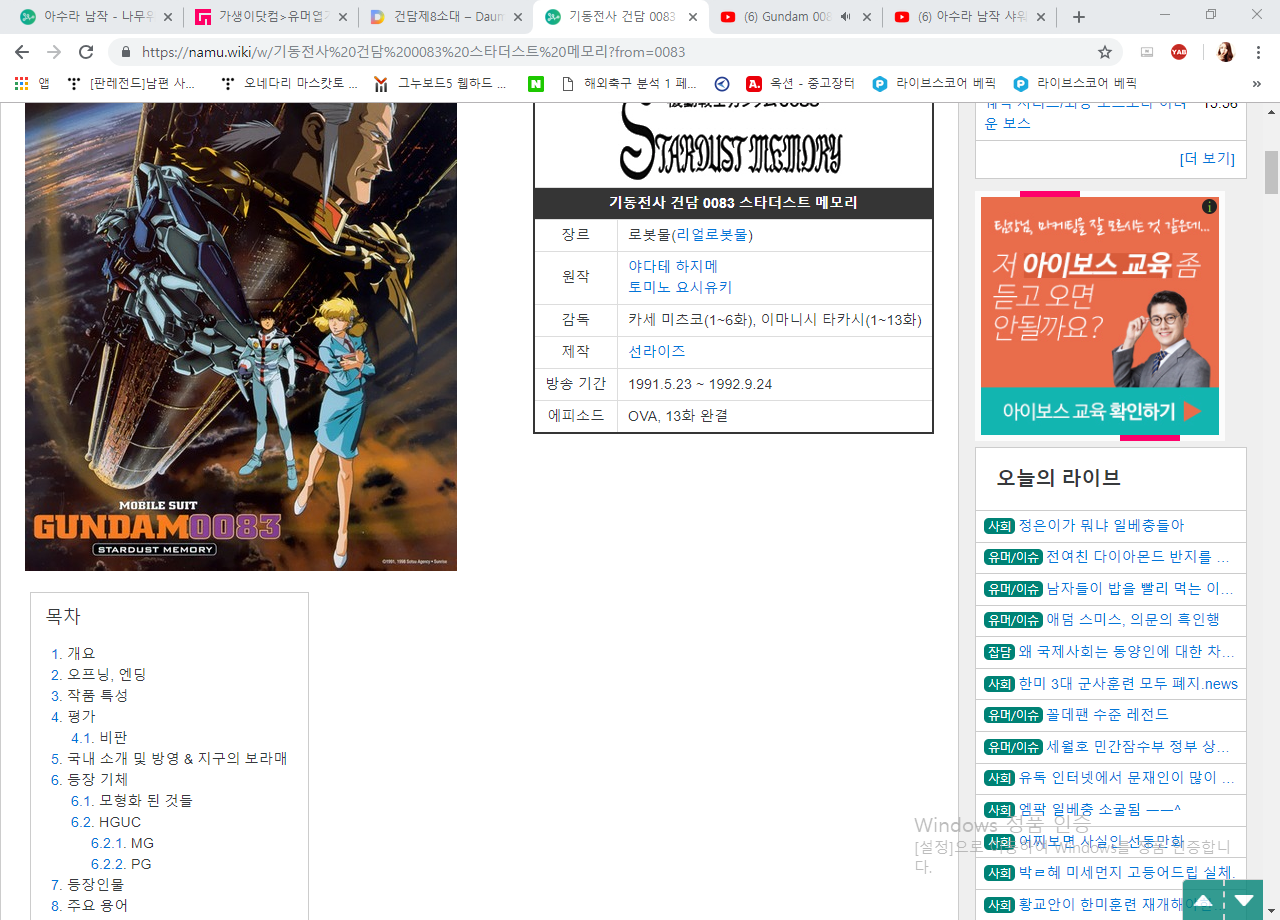Open the 선라이즈 studio link

(x=657, y=352)
